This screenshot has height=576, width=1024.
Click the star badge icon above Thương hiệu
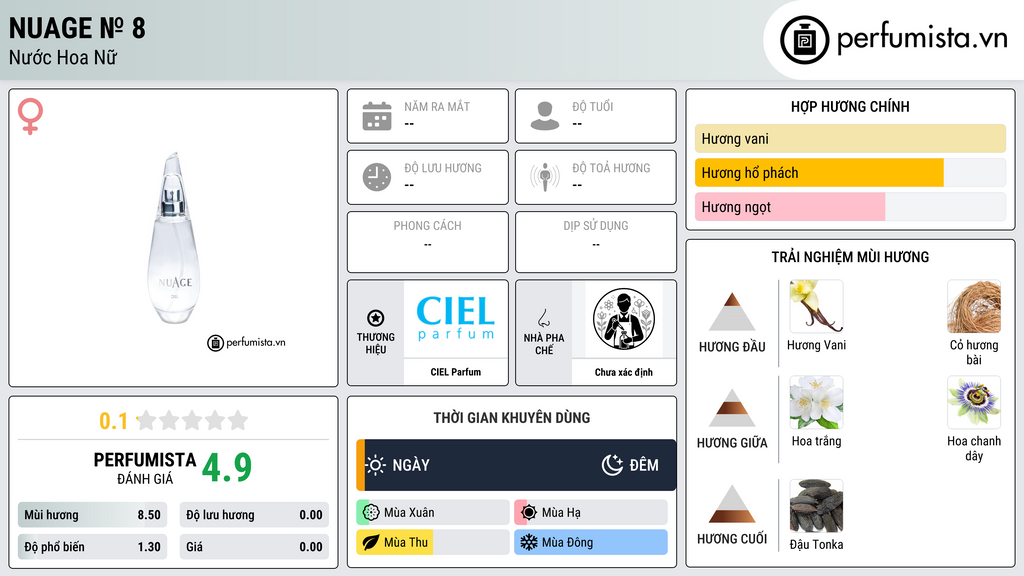pos(376,318)
